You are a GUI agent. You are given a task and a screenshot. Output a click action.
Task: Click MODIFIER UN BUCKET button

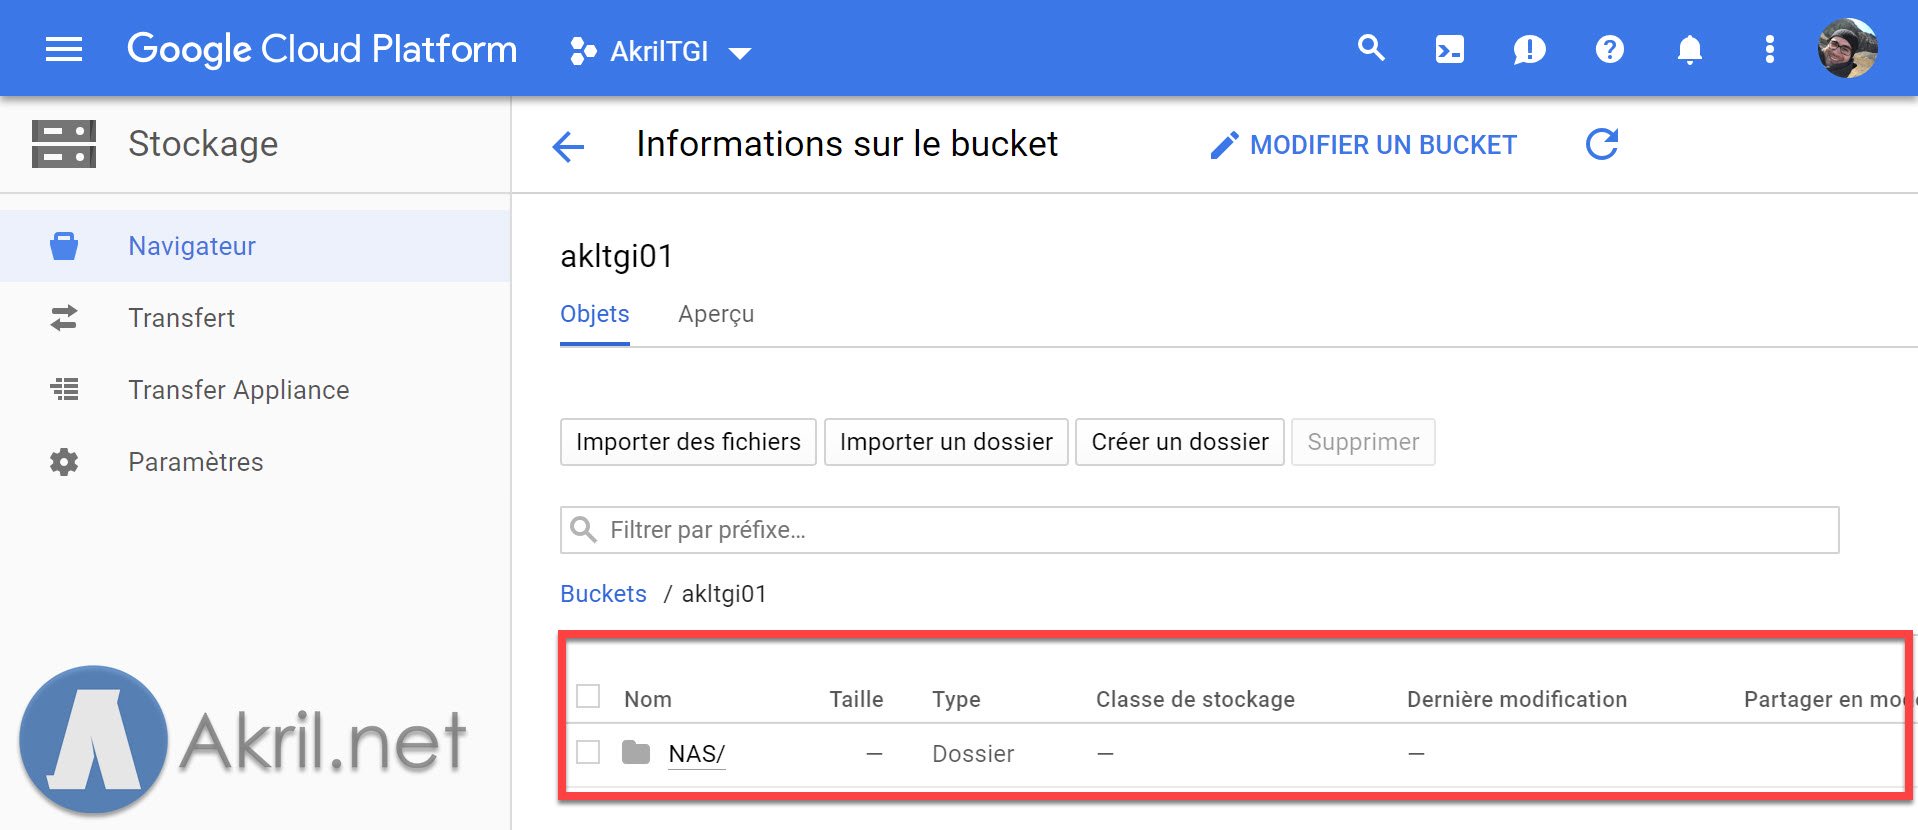pyautogui.click(x=1363, y=145)
